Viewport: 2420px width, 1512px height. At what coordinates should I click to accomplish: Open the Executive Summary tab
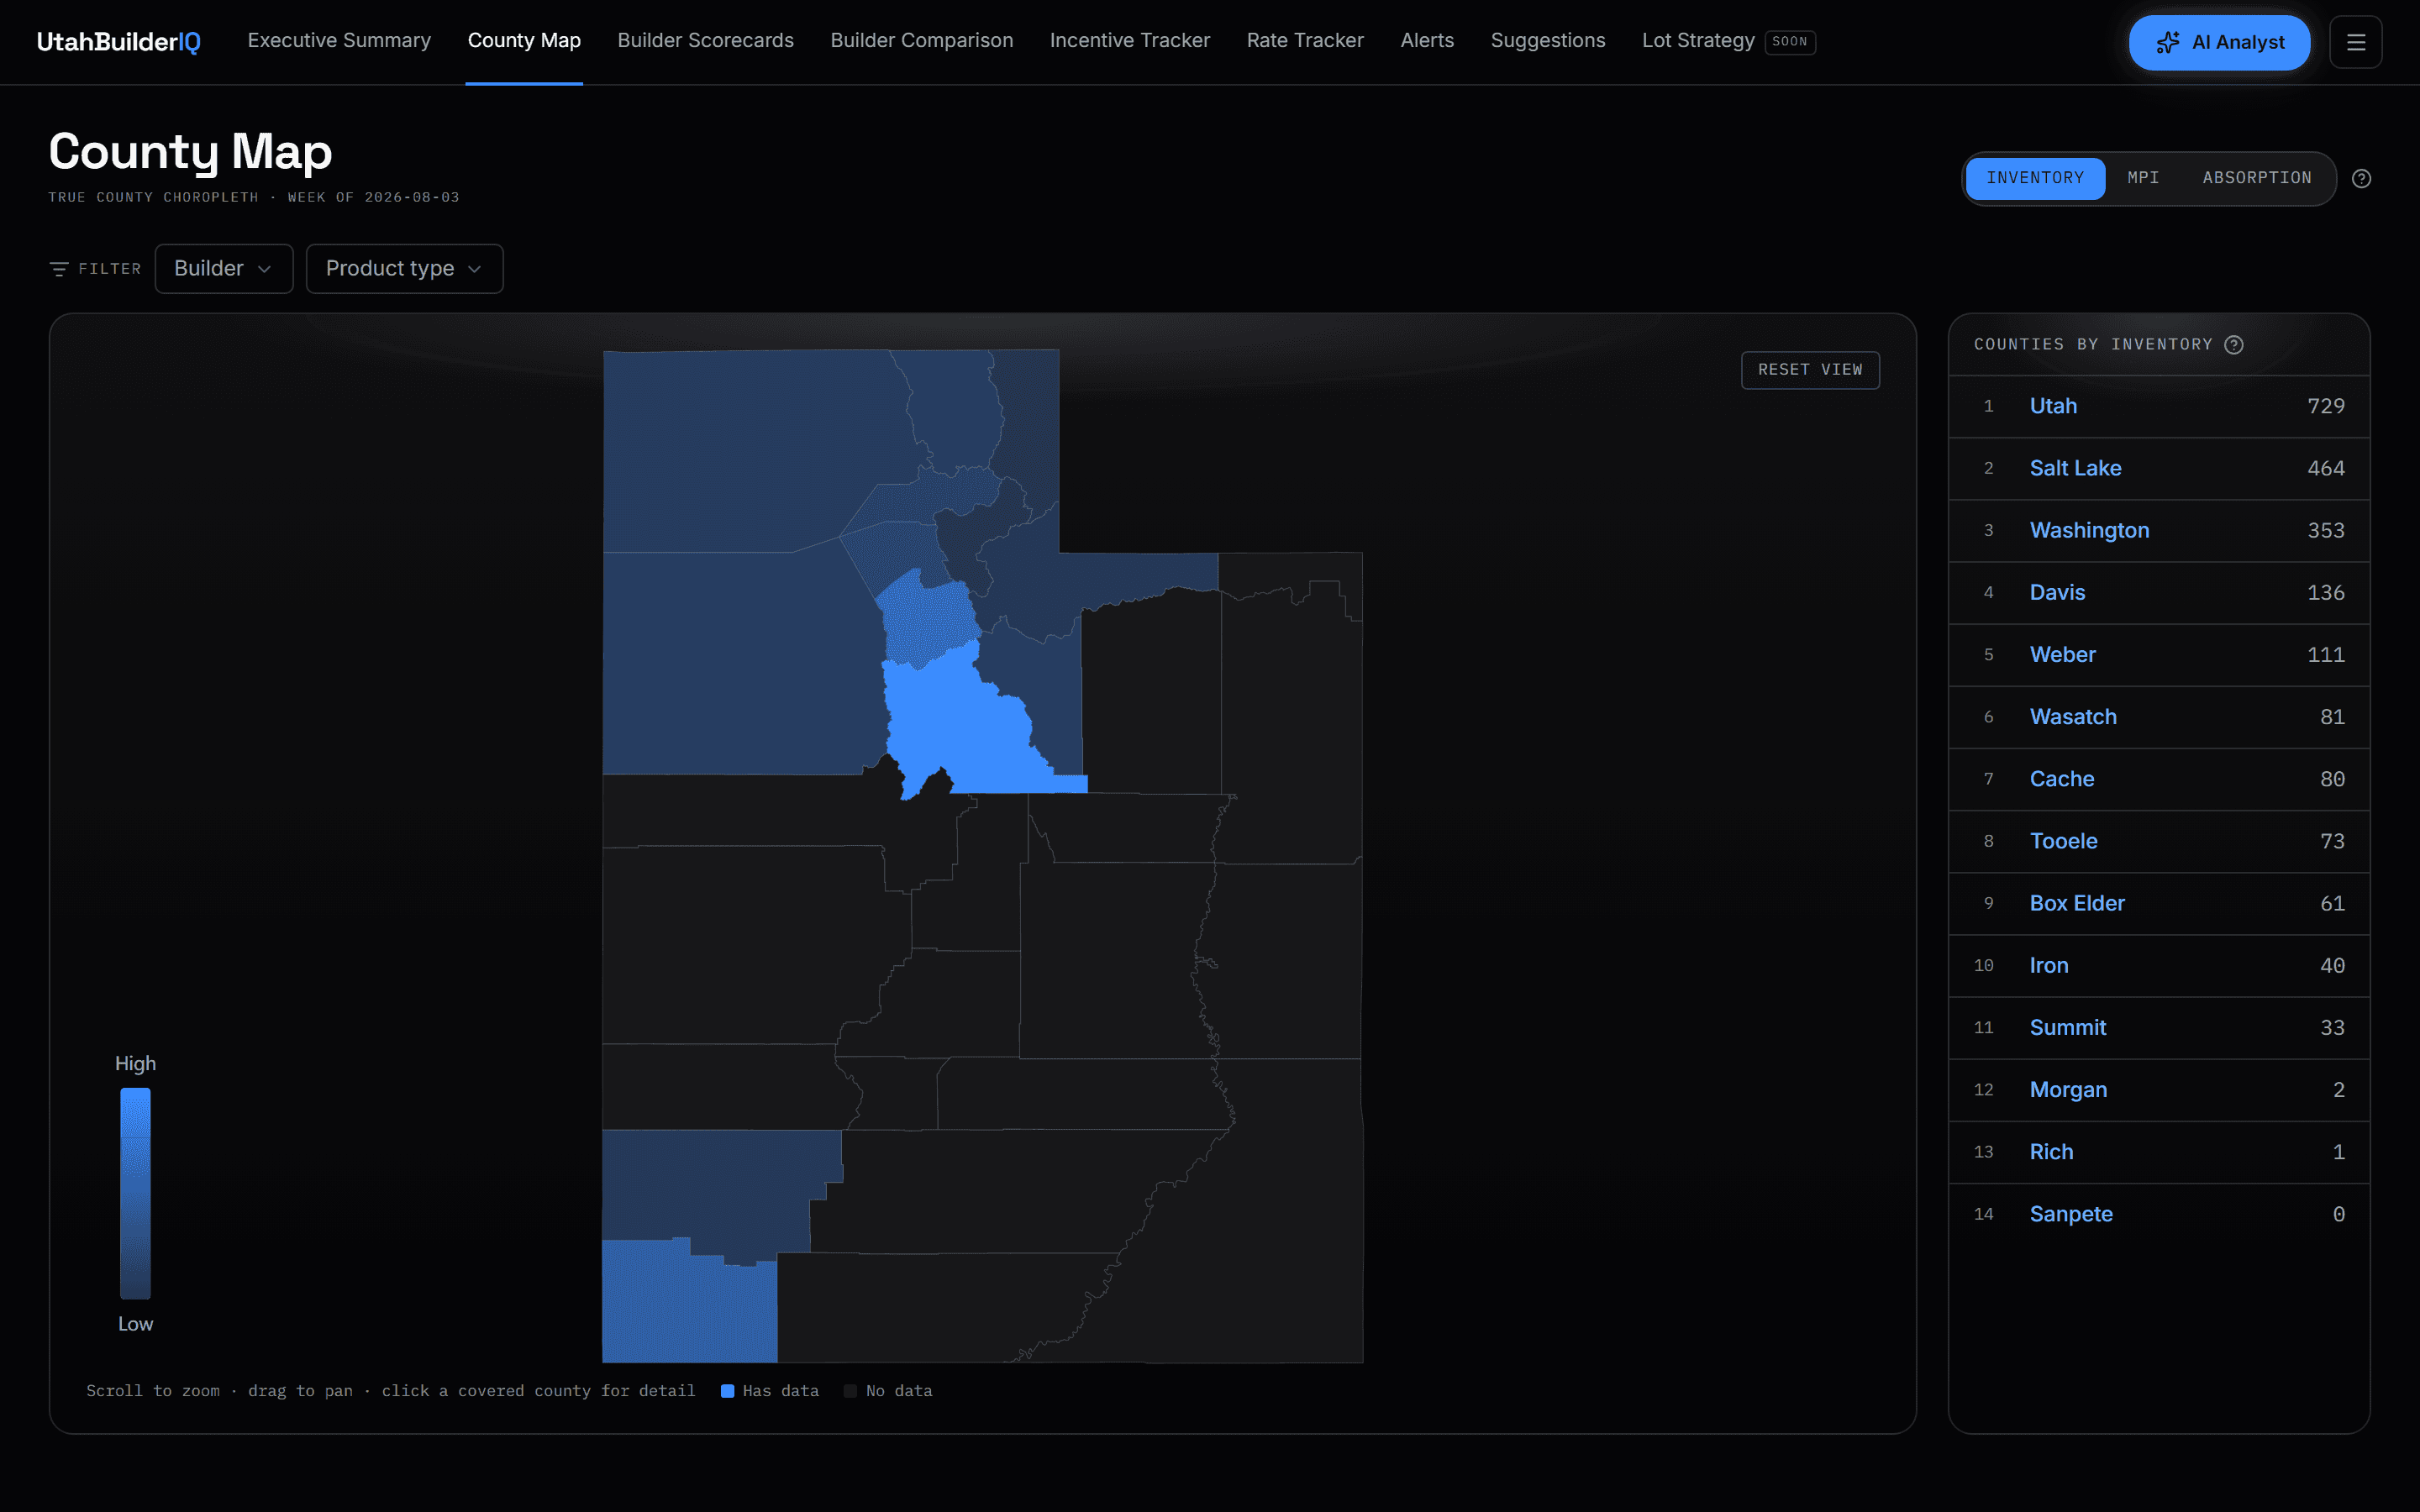point(339,41)
